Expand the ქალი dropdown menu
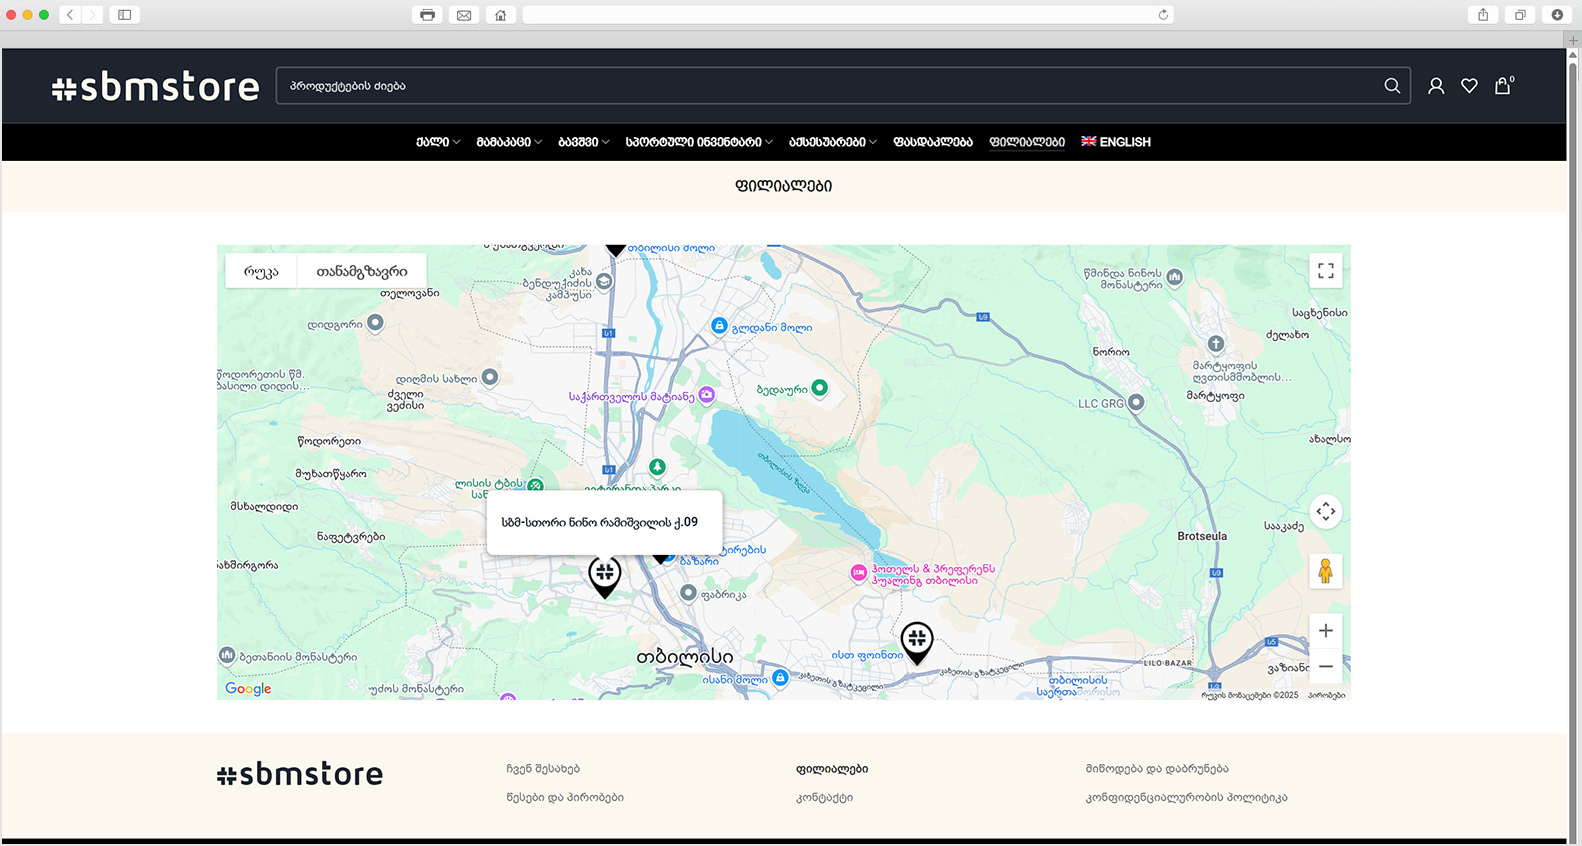 438,142
